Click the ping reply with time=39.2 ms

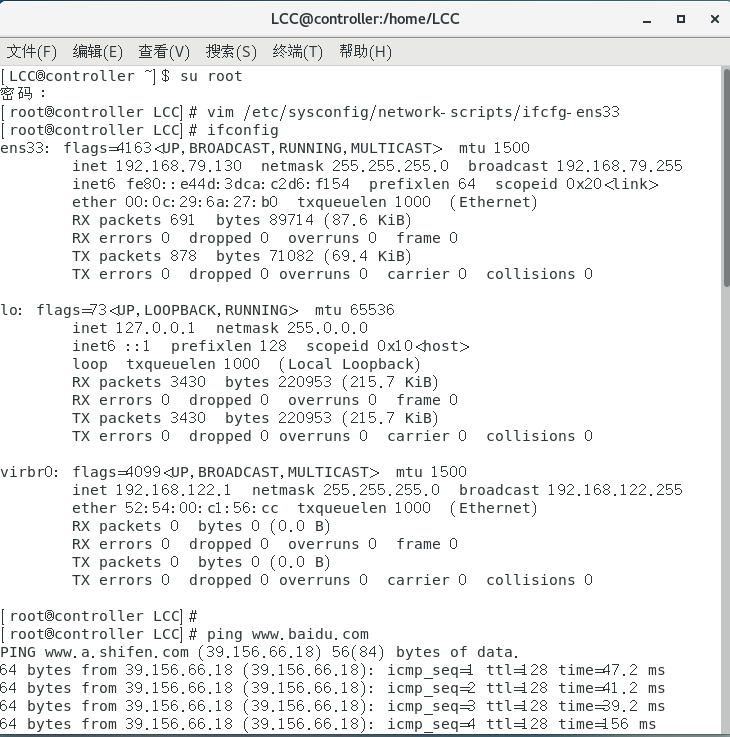(x=332, y=706)
